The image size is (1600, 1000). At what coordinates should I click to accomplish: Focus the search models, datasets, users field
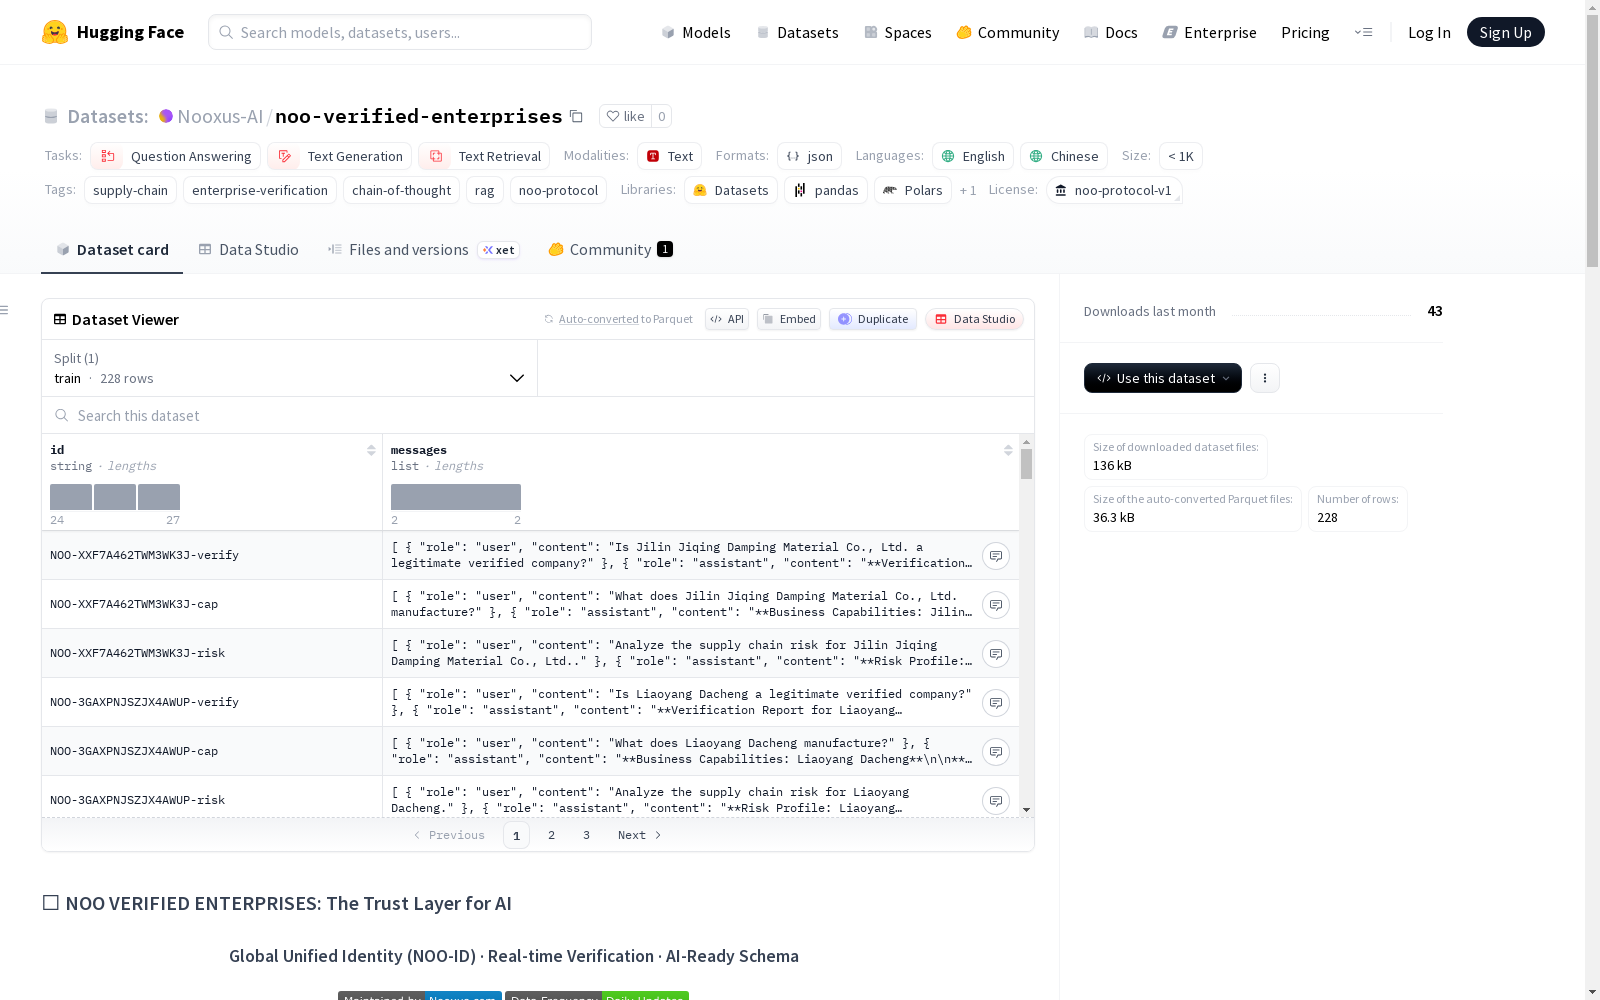click(x=400, y=32)
